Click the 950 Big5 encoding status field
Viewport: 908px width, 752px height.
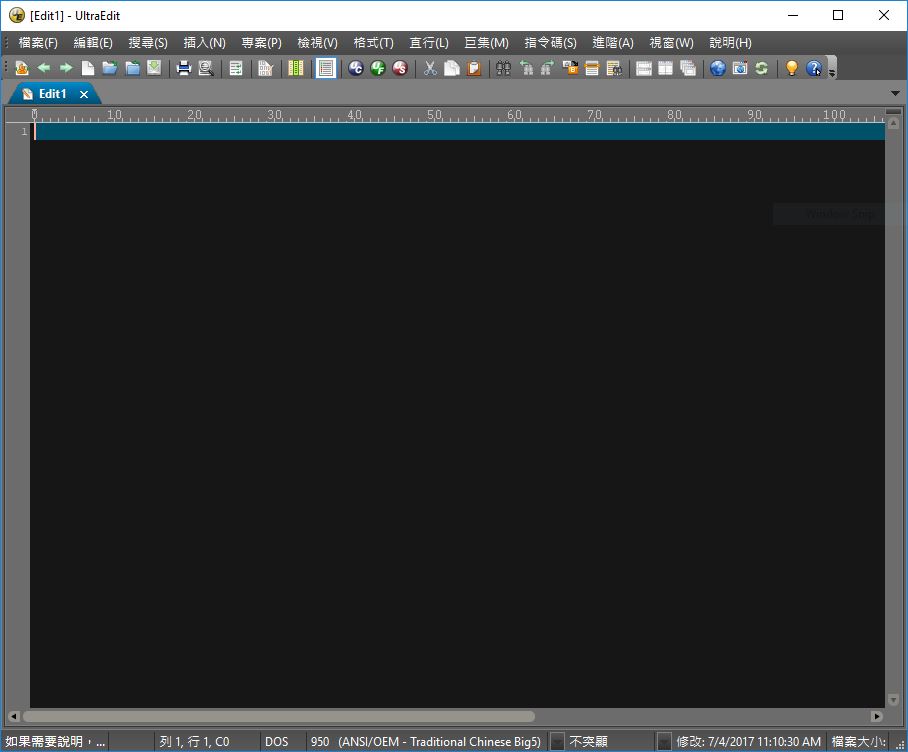coord(426,742)
